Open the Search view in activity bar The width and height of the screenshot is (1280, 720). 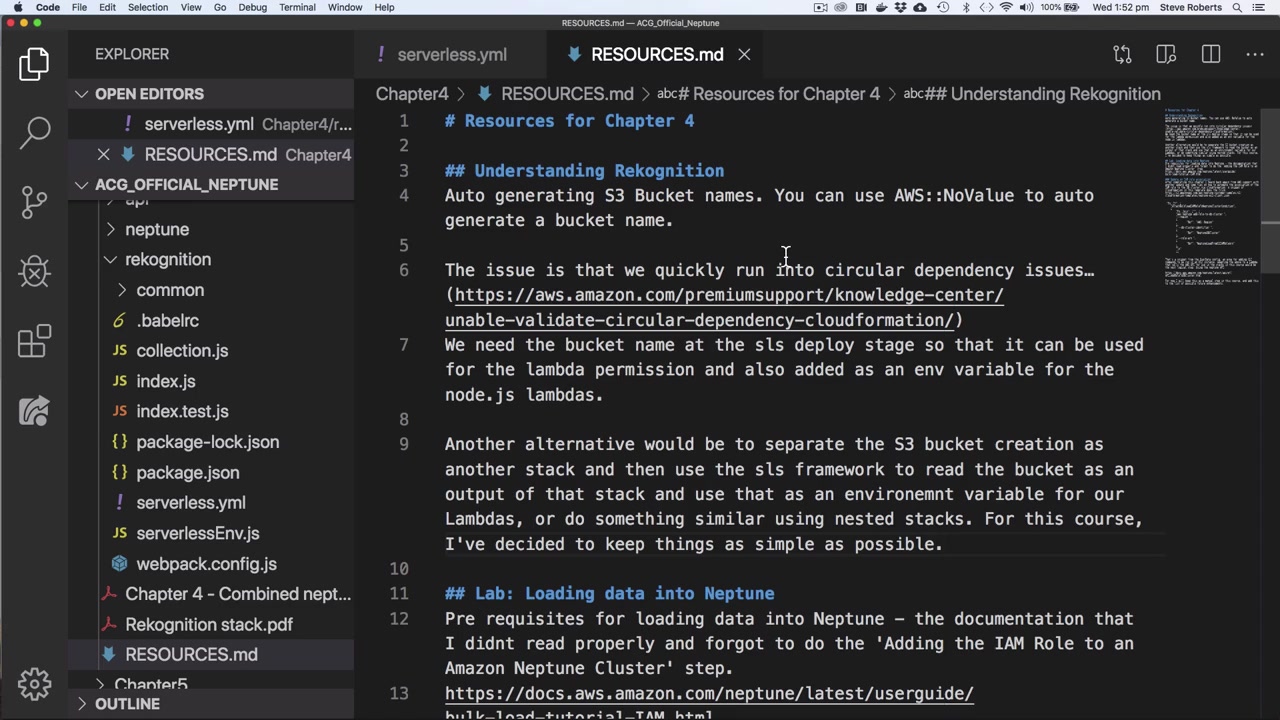coord(34,132)
